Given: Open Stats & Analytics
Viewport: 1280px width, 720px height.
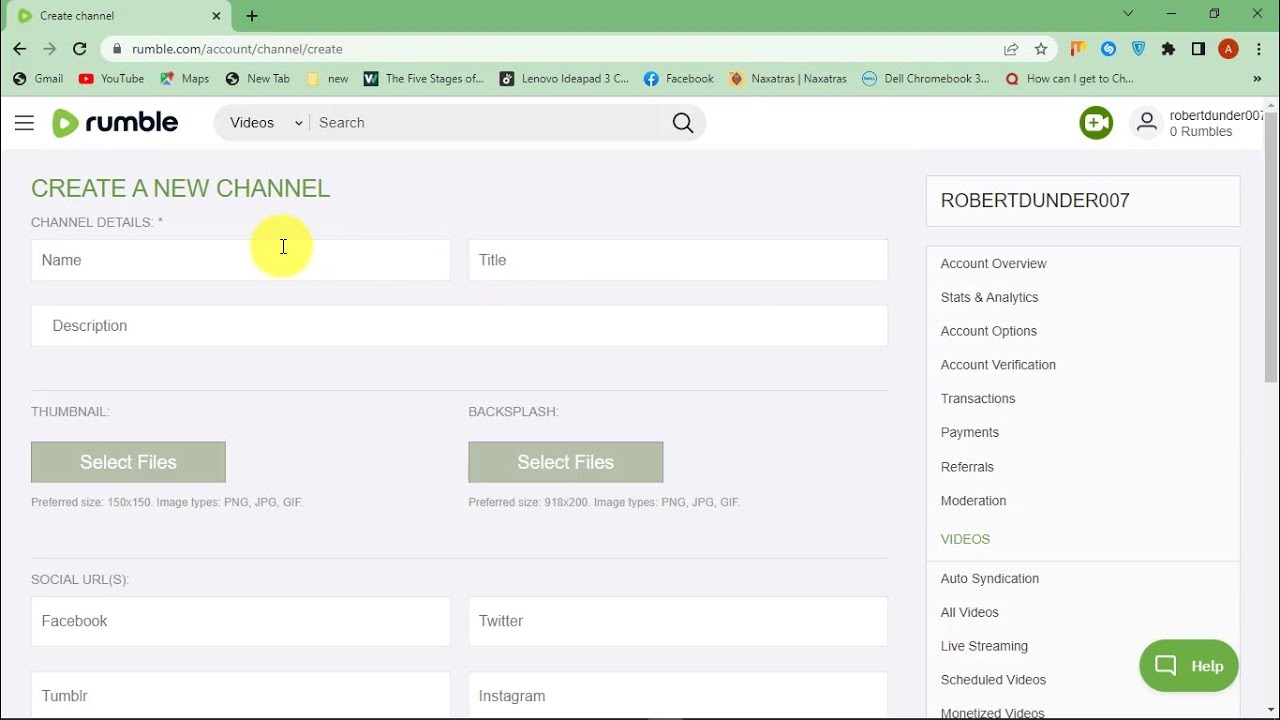Looking at the screenshot, I should pyautogui.click(x=990, y=298).
